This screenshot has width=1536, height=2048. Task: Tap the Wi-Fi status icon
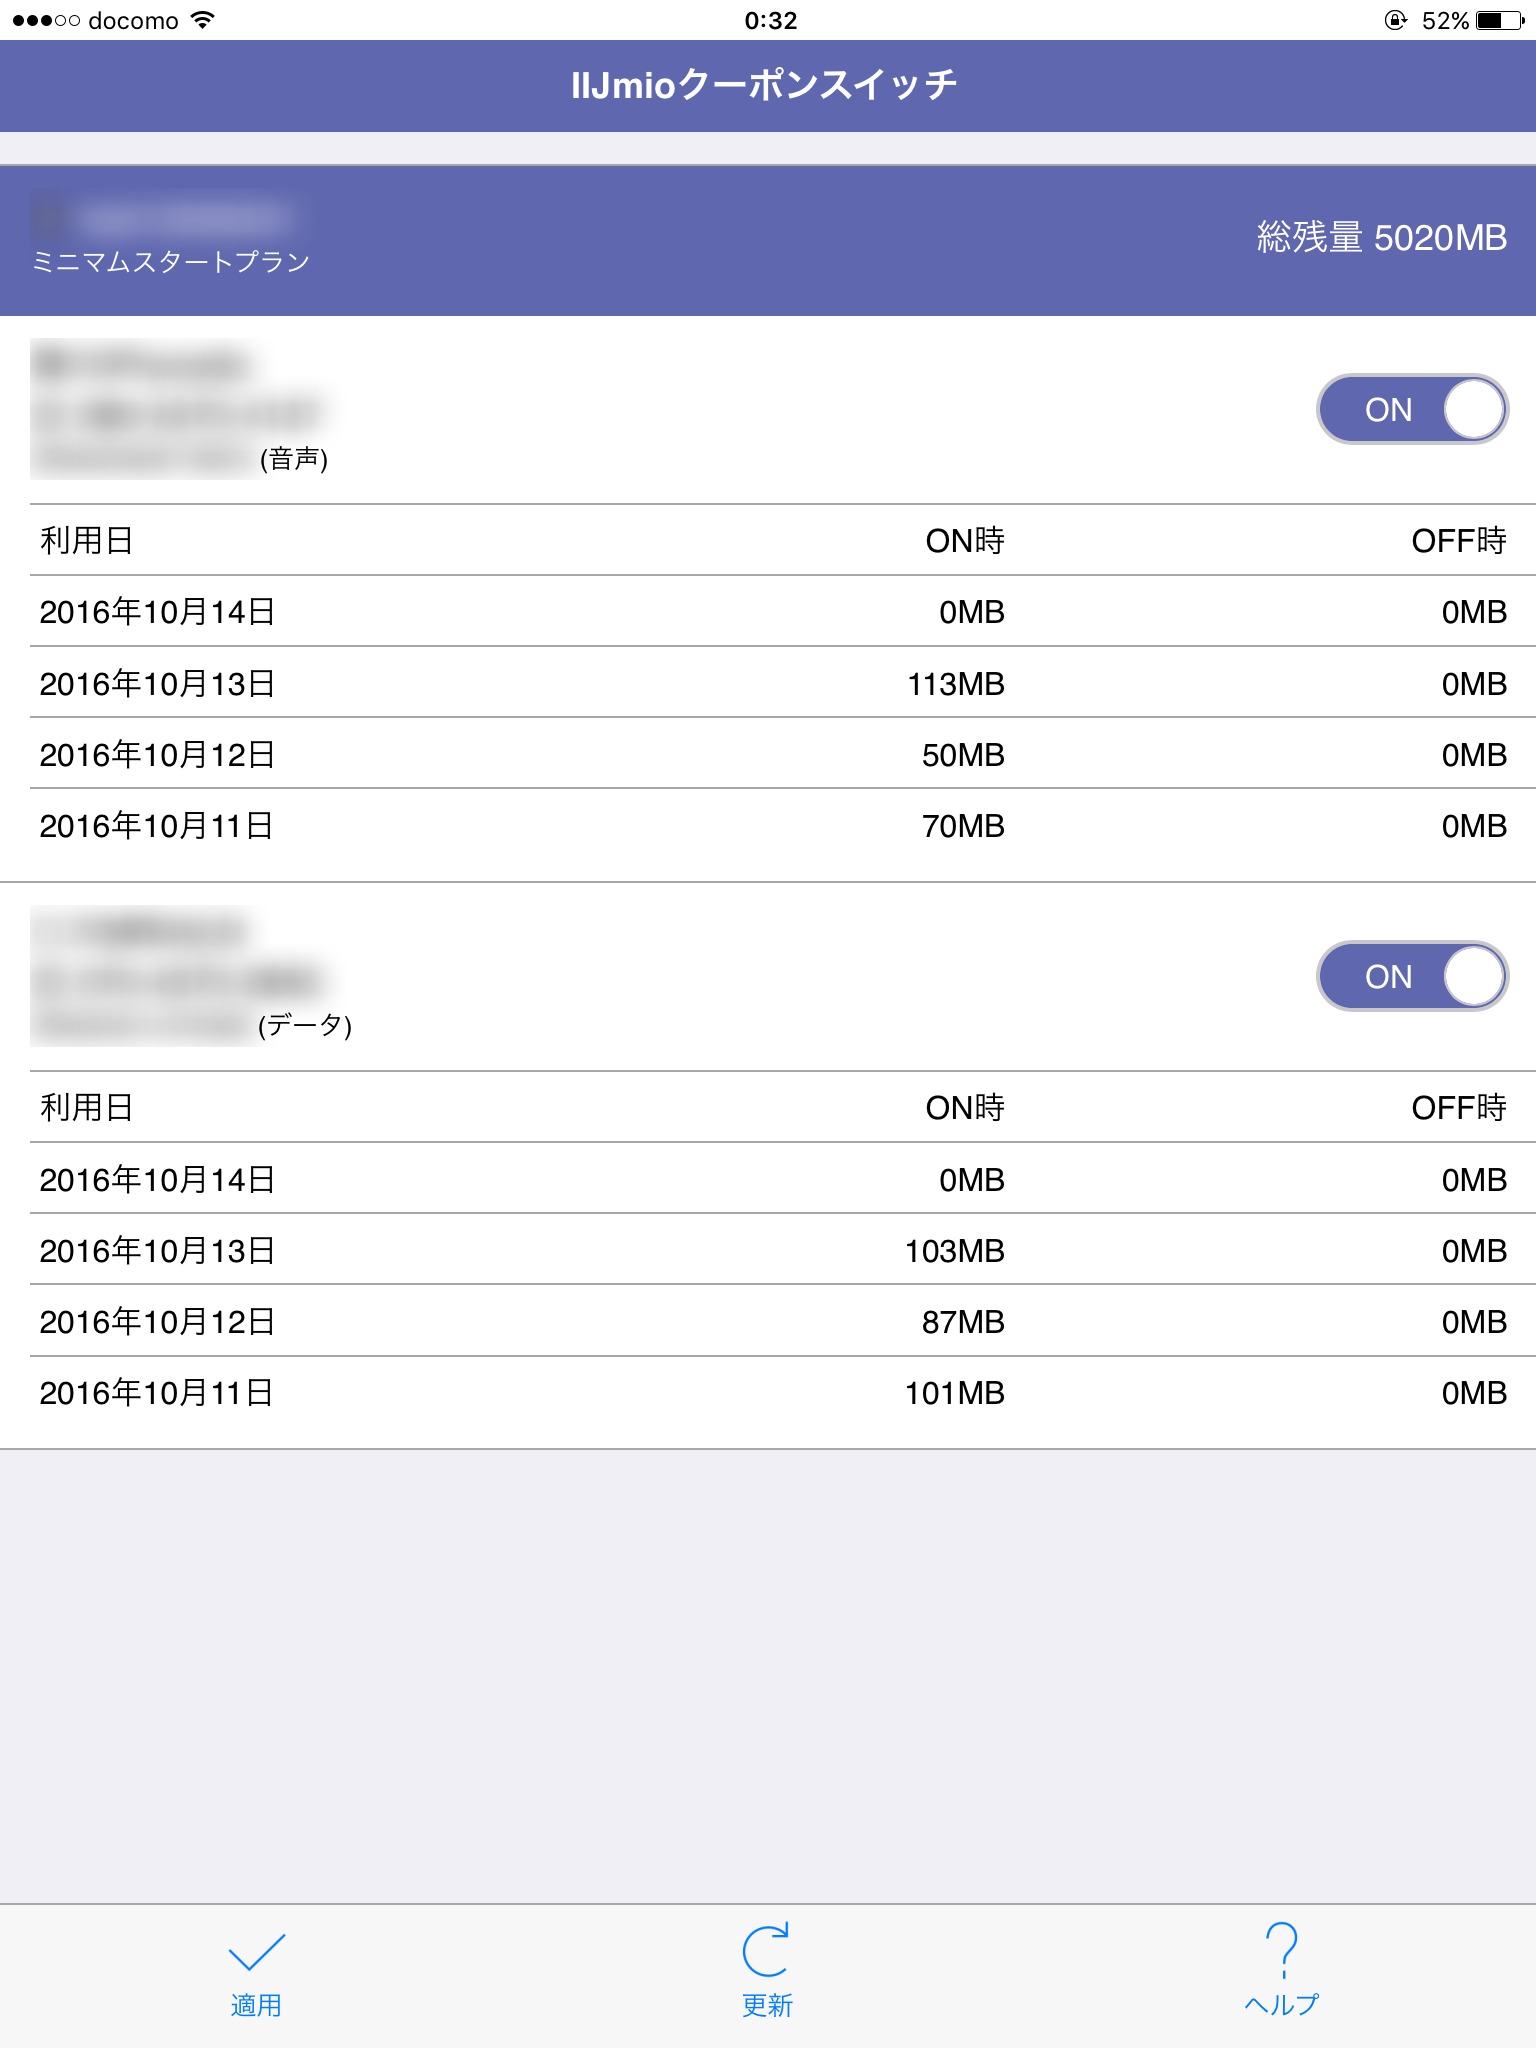(203, 20)
